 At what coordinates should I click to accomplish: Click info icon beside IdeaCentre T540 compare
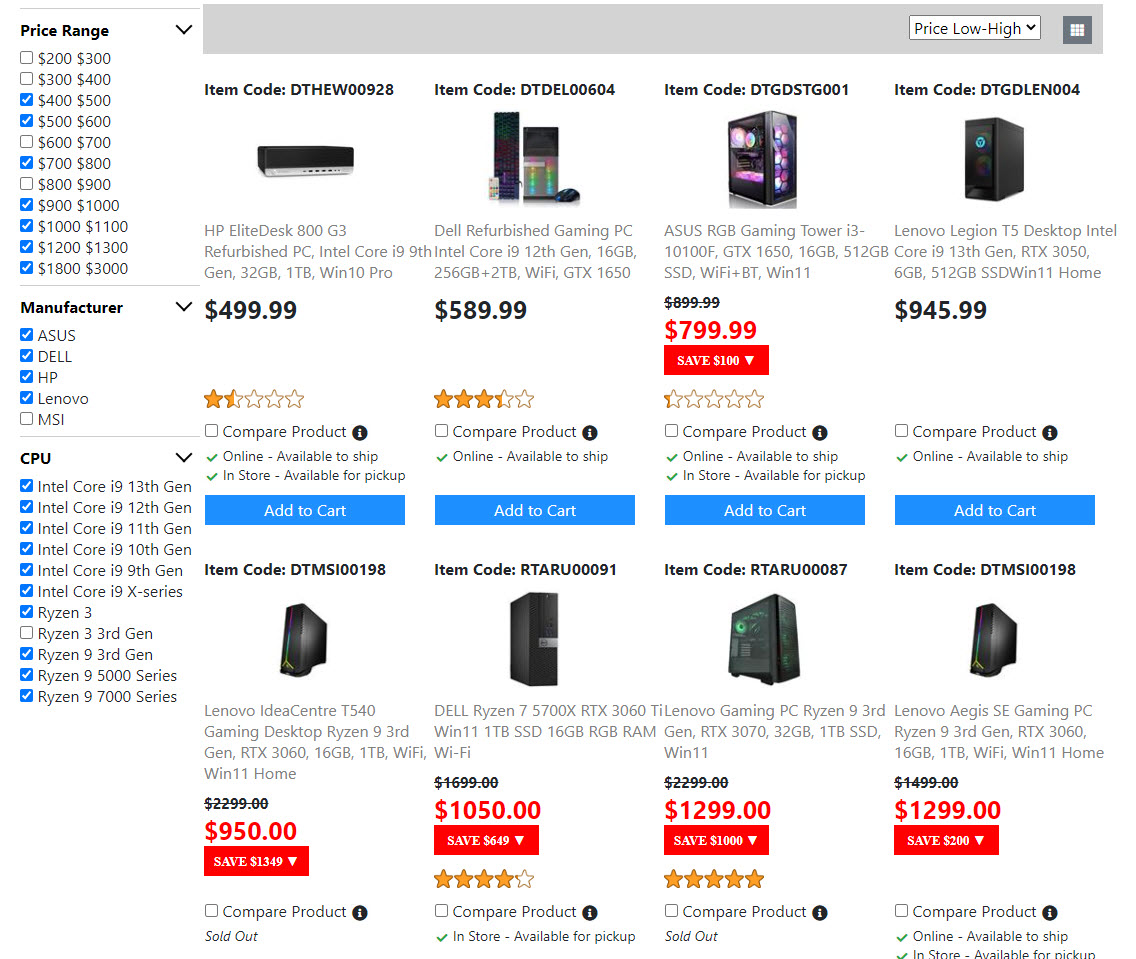360,913
